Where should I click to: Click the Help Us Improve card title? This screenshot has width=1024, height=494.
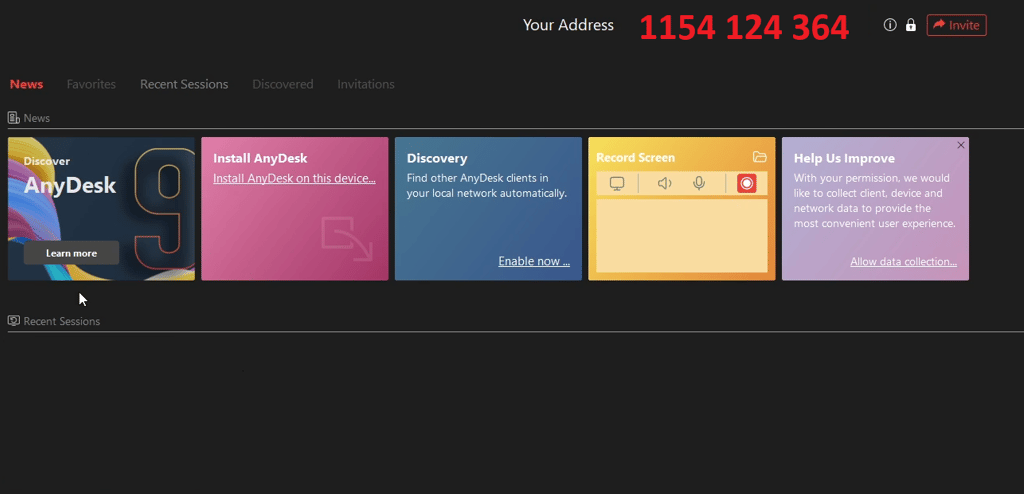pyautogui.click(x=844, y=158)
